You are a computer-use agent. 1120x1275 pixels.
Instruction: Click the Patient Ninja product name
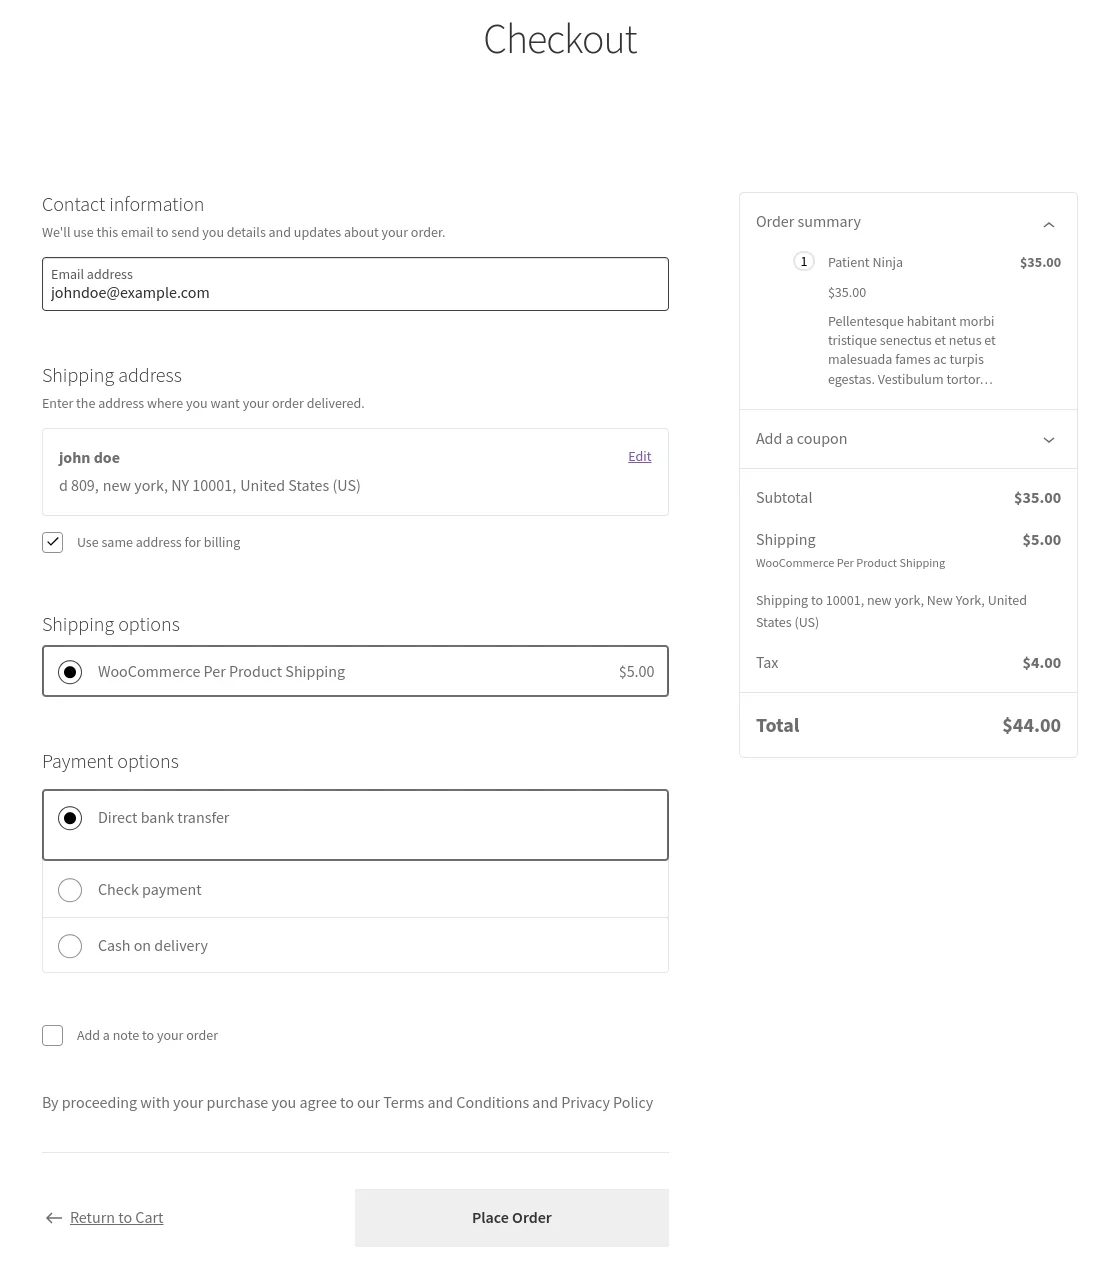click(x=865, y=261)
